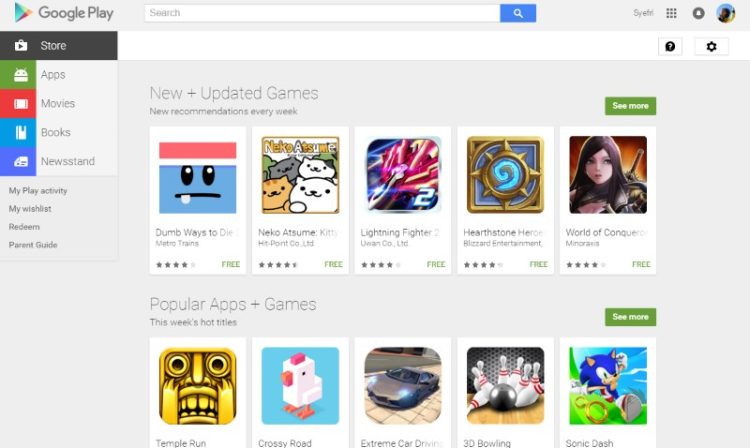Open the Google apps grid icon

pyautogui.click(x=672, y=13)
